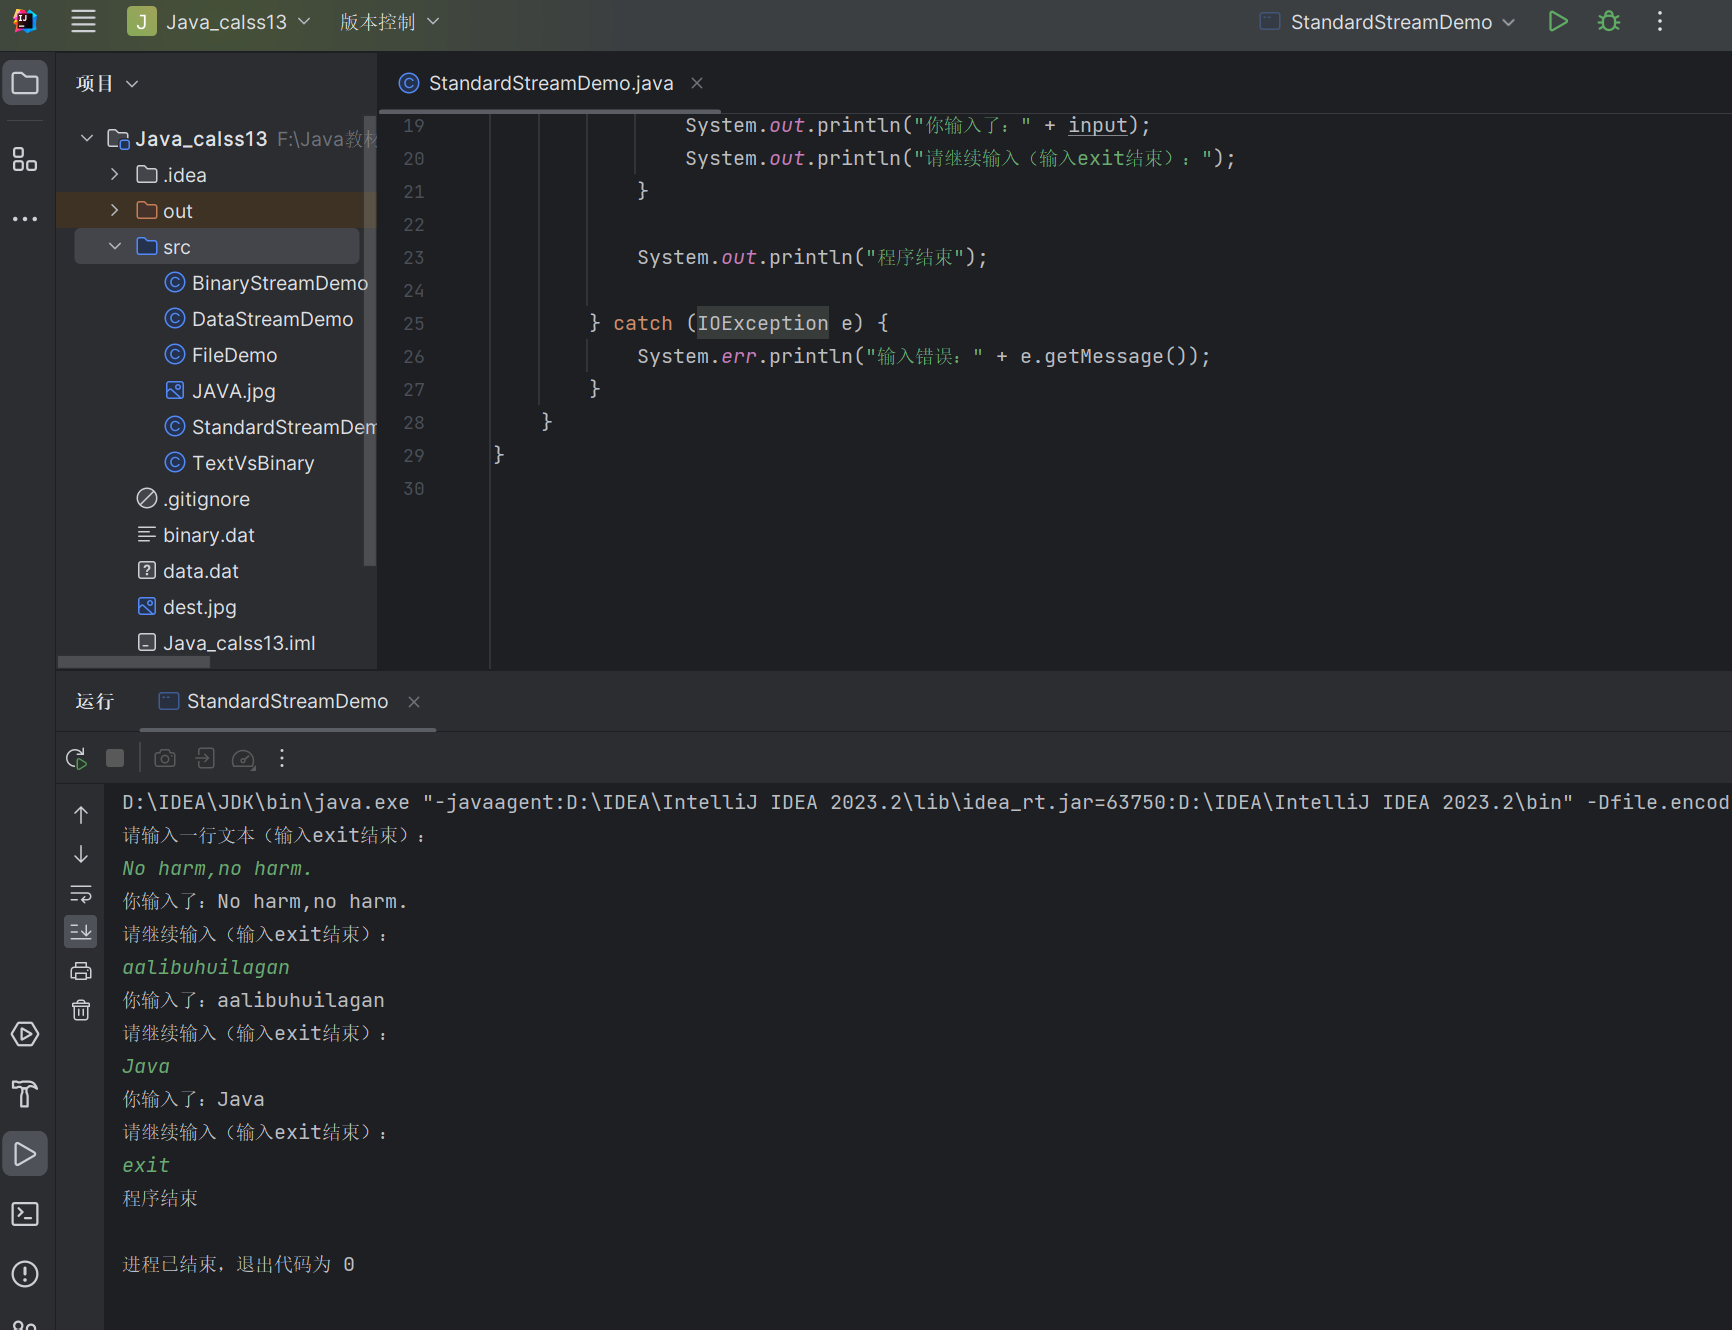Collapse the src folder
The image size is (1732, 1330).
click(x=115, y=247)
